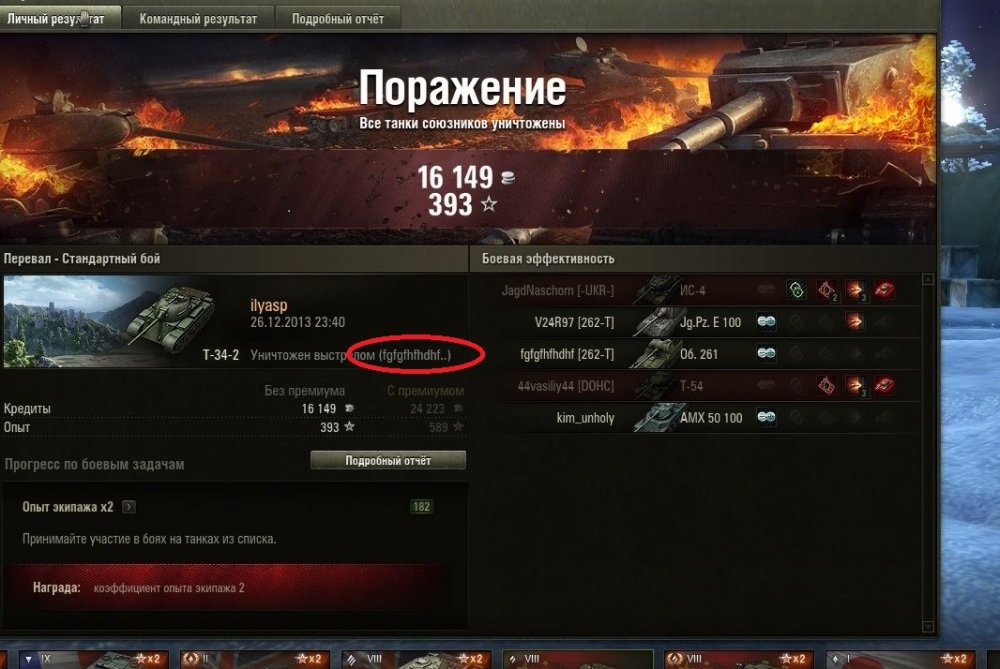
Task: Click the spotted icon in V24R97 row
Action: [766, 322]
